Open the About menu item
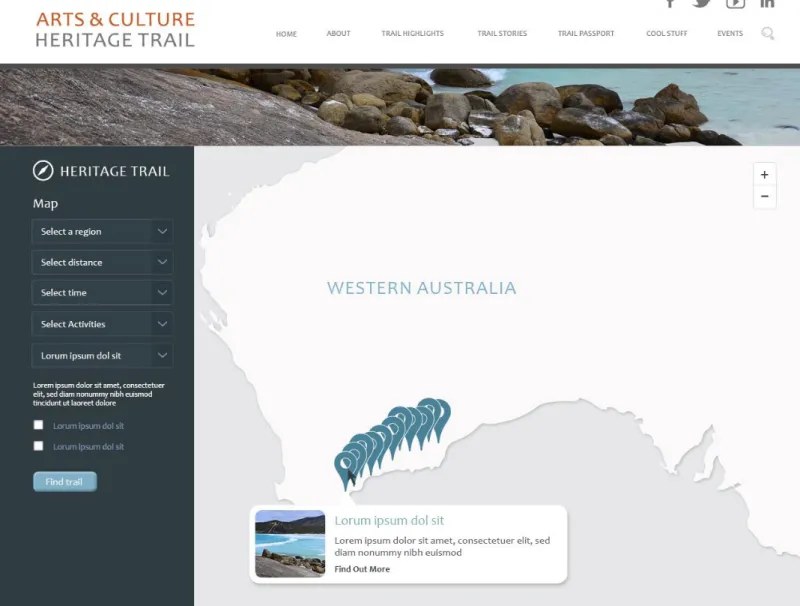 click(338, 33)
